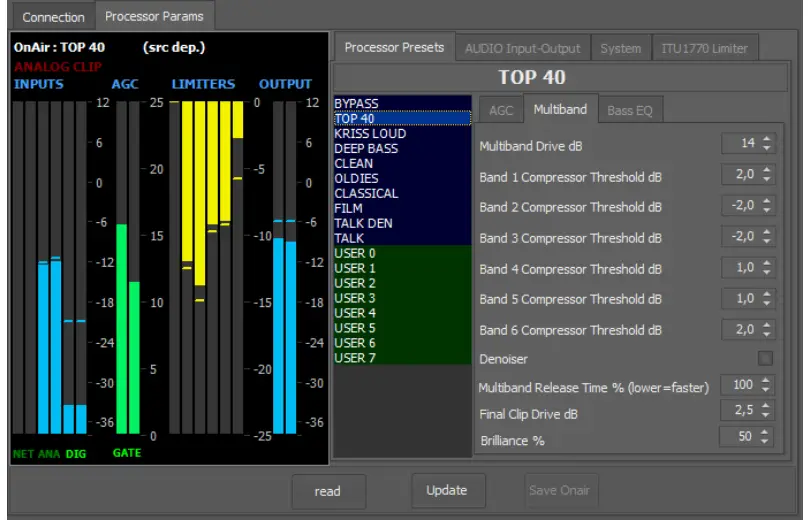Select the BYPASS preset
The width and height of the screenshot is (808, 520).
pos(402,104)
